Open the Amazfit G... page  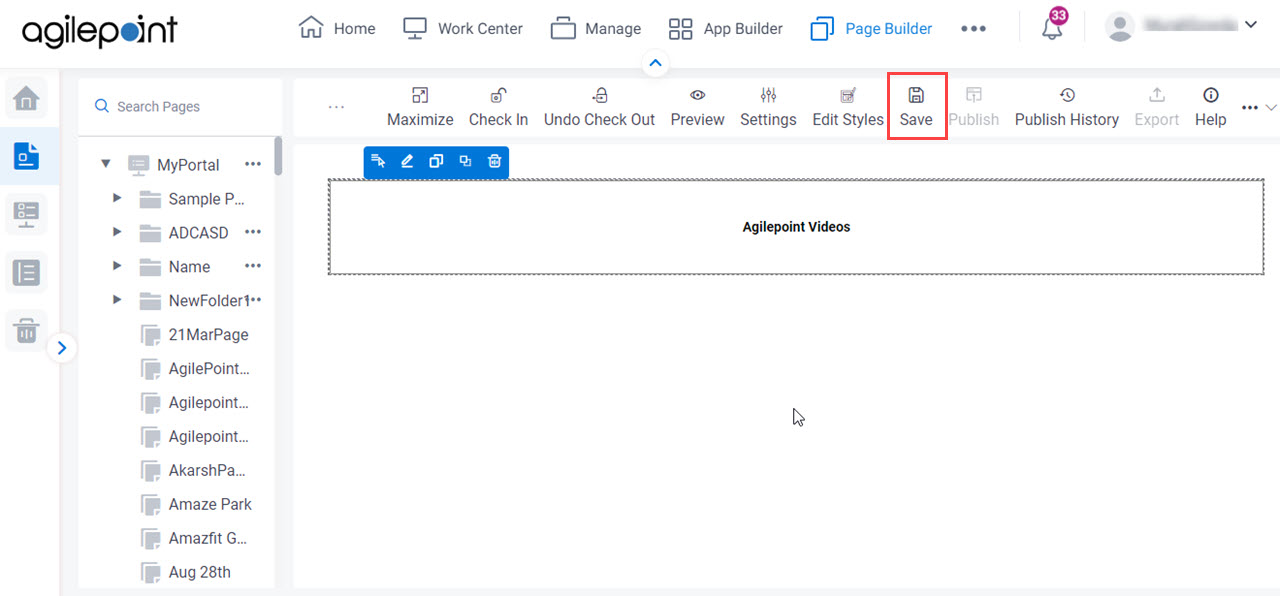pos(208,538)
